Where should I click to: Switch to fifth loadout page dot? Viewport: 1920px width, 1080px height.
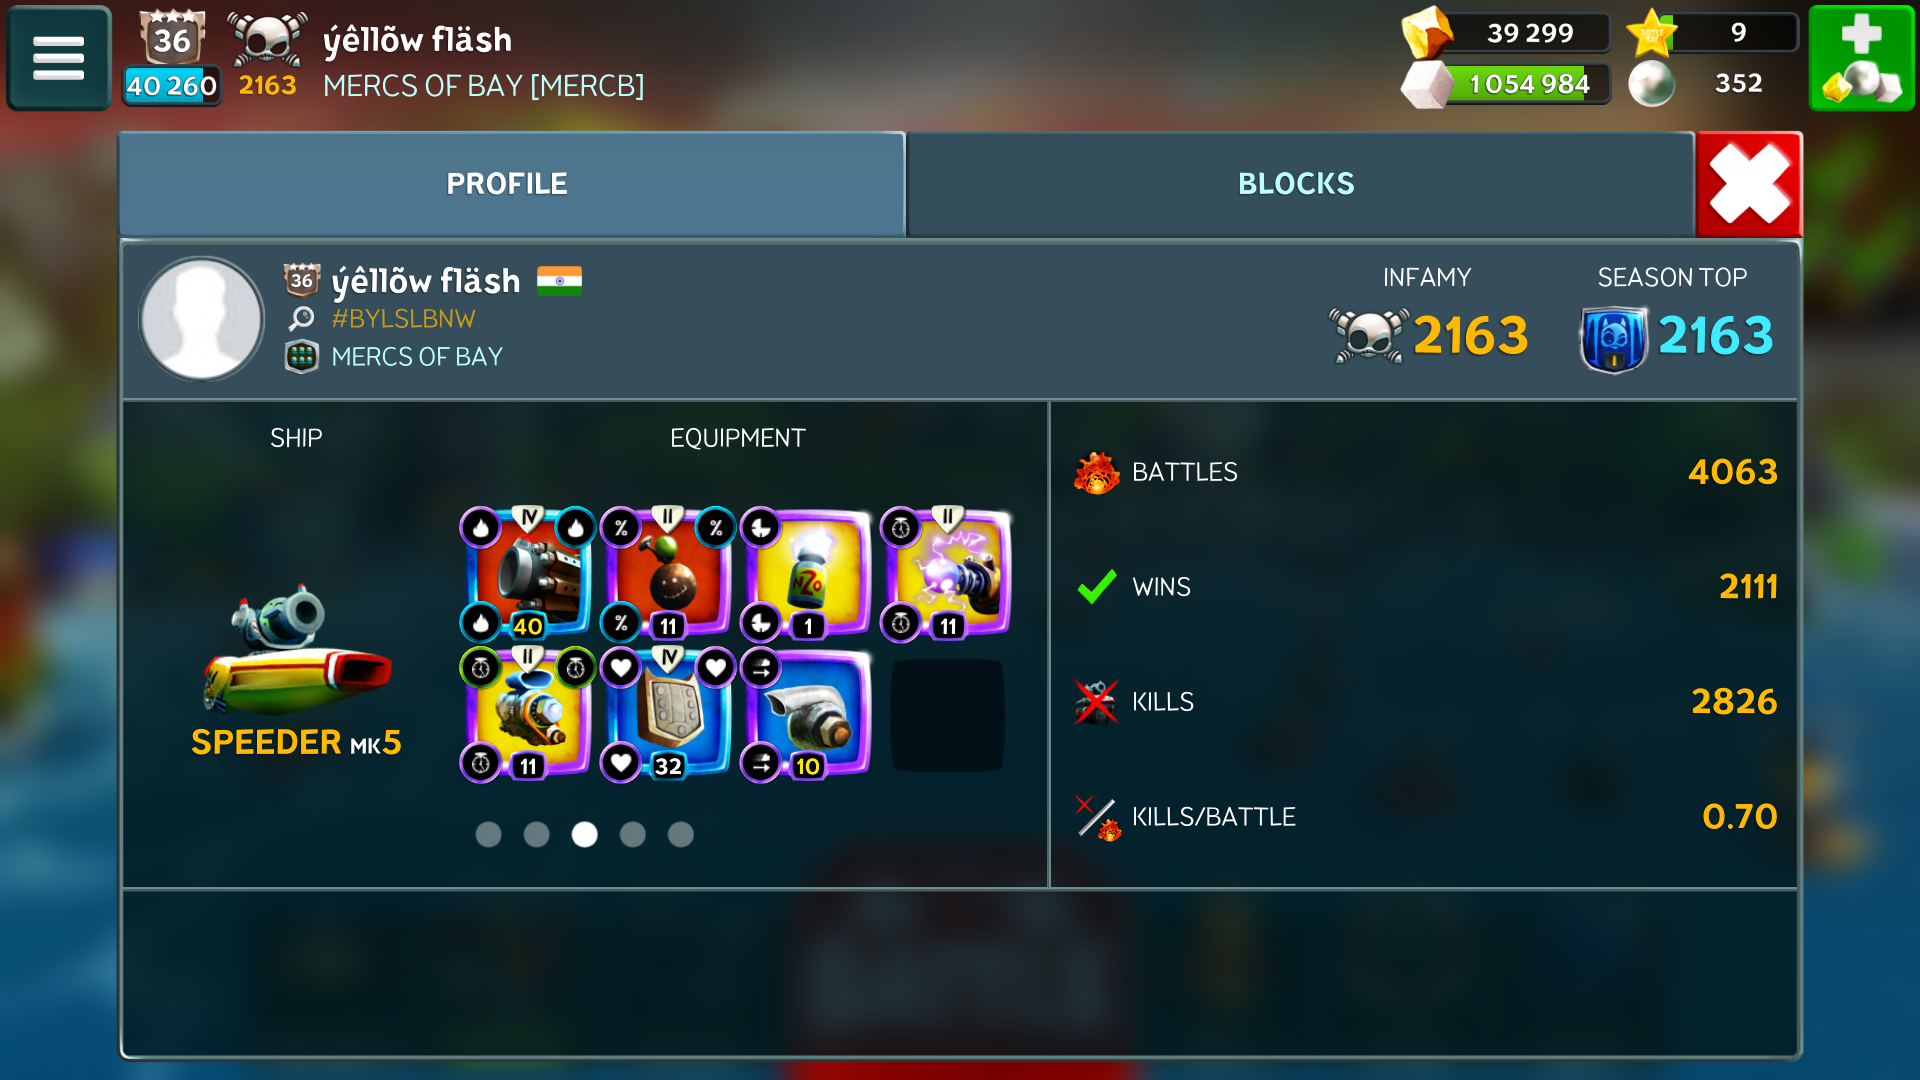(680, 834)
